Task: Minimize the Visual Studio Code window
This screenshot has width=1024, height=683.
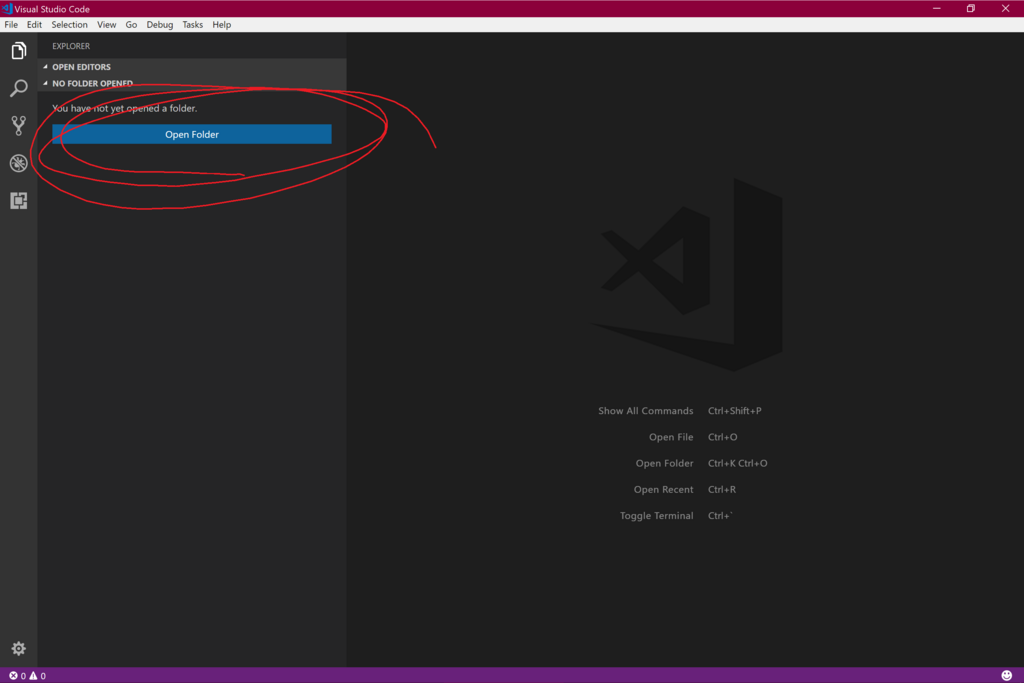Action: click(936, 8)
